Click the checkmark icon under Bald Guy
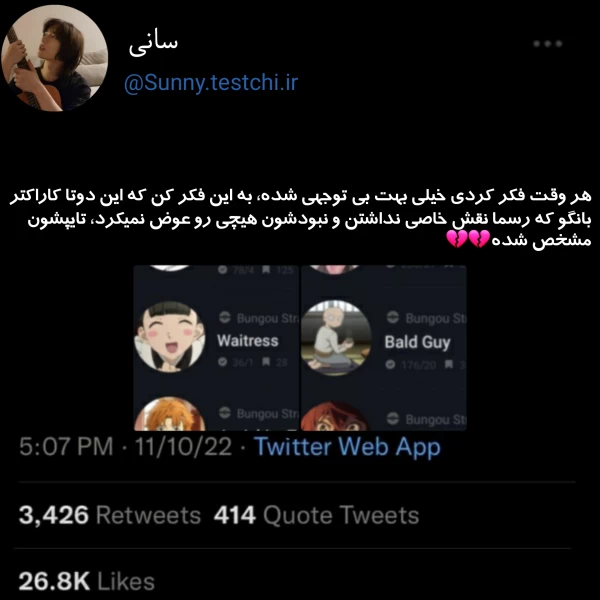 coord(390,364)
